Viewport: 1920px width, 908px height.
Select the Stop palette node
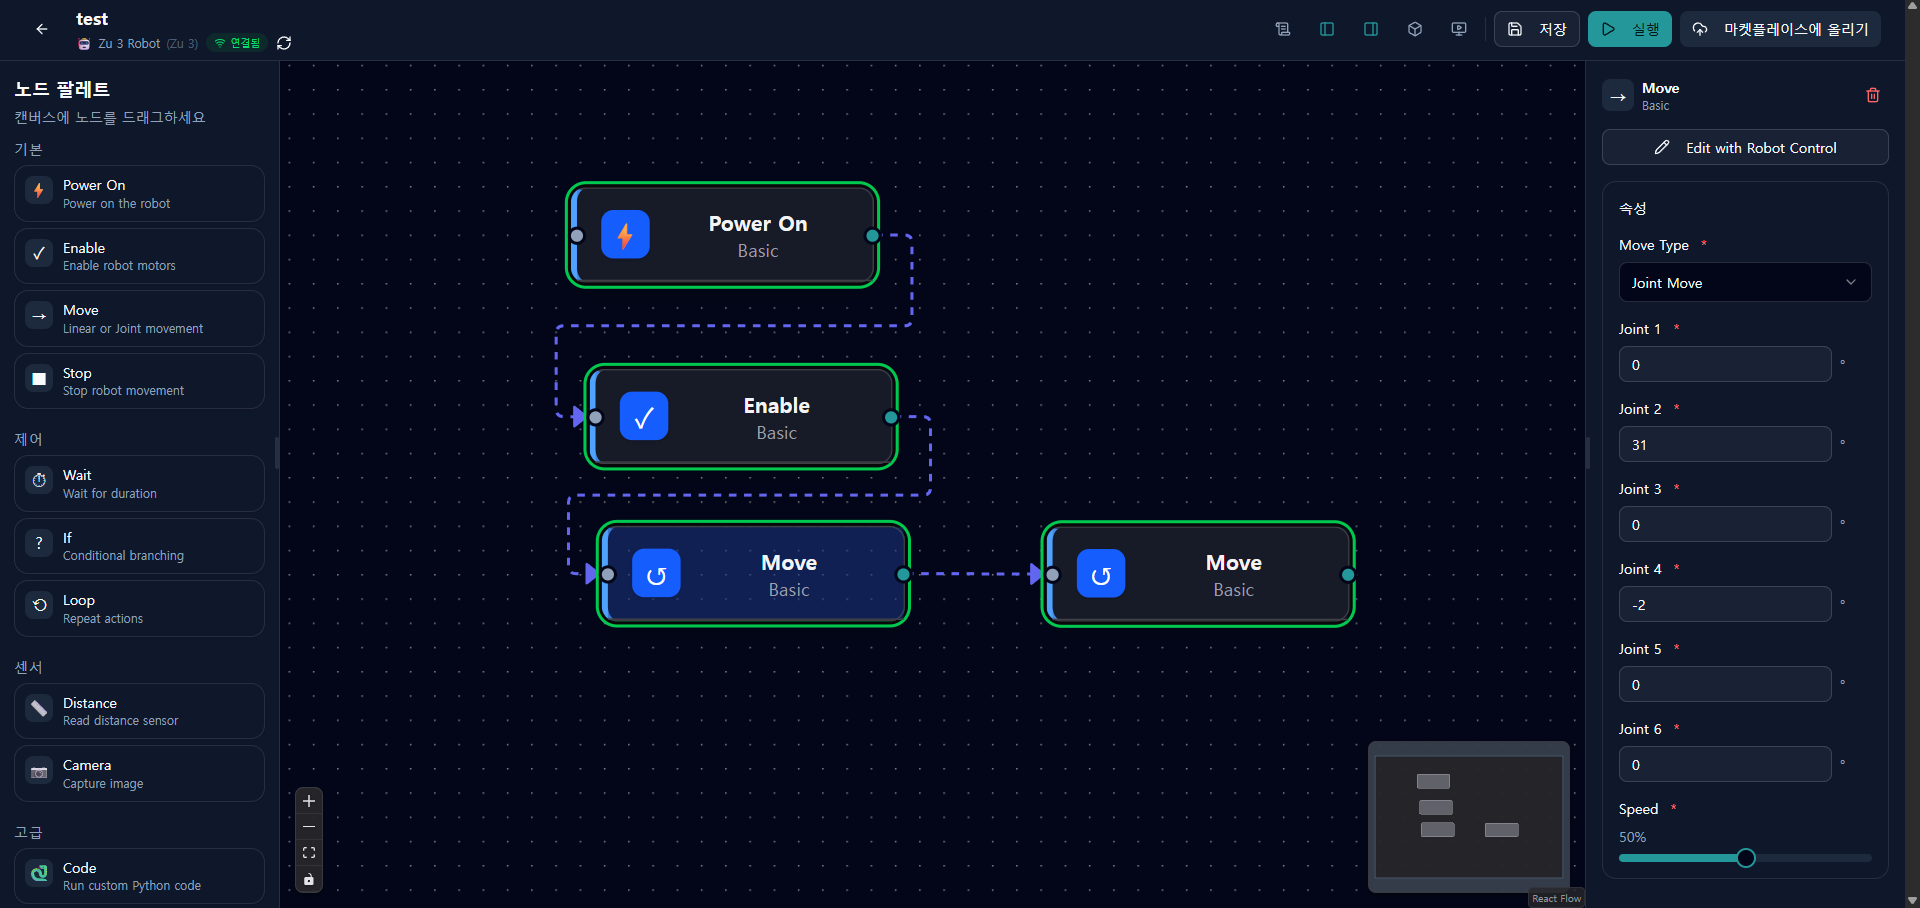(139, 381)
